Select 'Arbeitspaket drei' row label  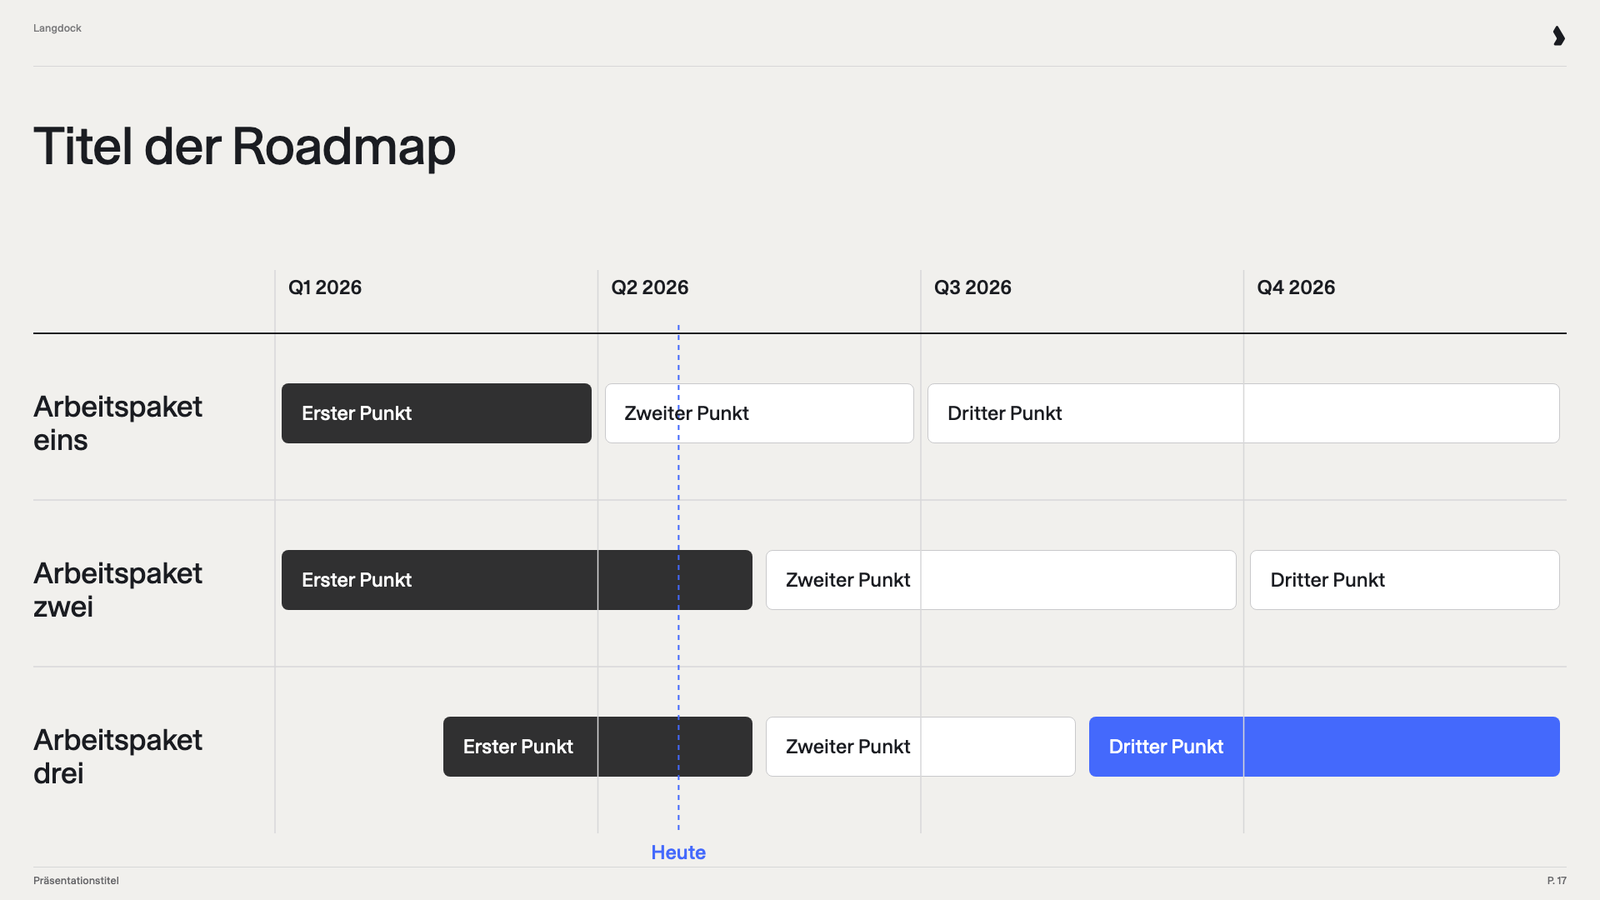coord(118,756)
